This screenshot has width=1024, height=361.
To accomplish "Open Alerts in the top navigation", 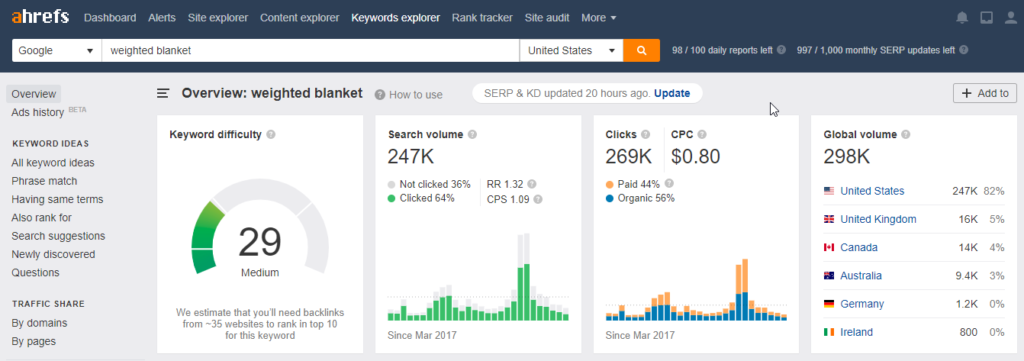I will click(x=162, y=18).
